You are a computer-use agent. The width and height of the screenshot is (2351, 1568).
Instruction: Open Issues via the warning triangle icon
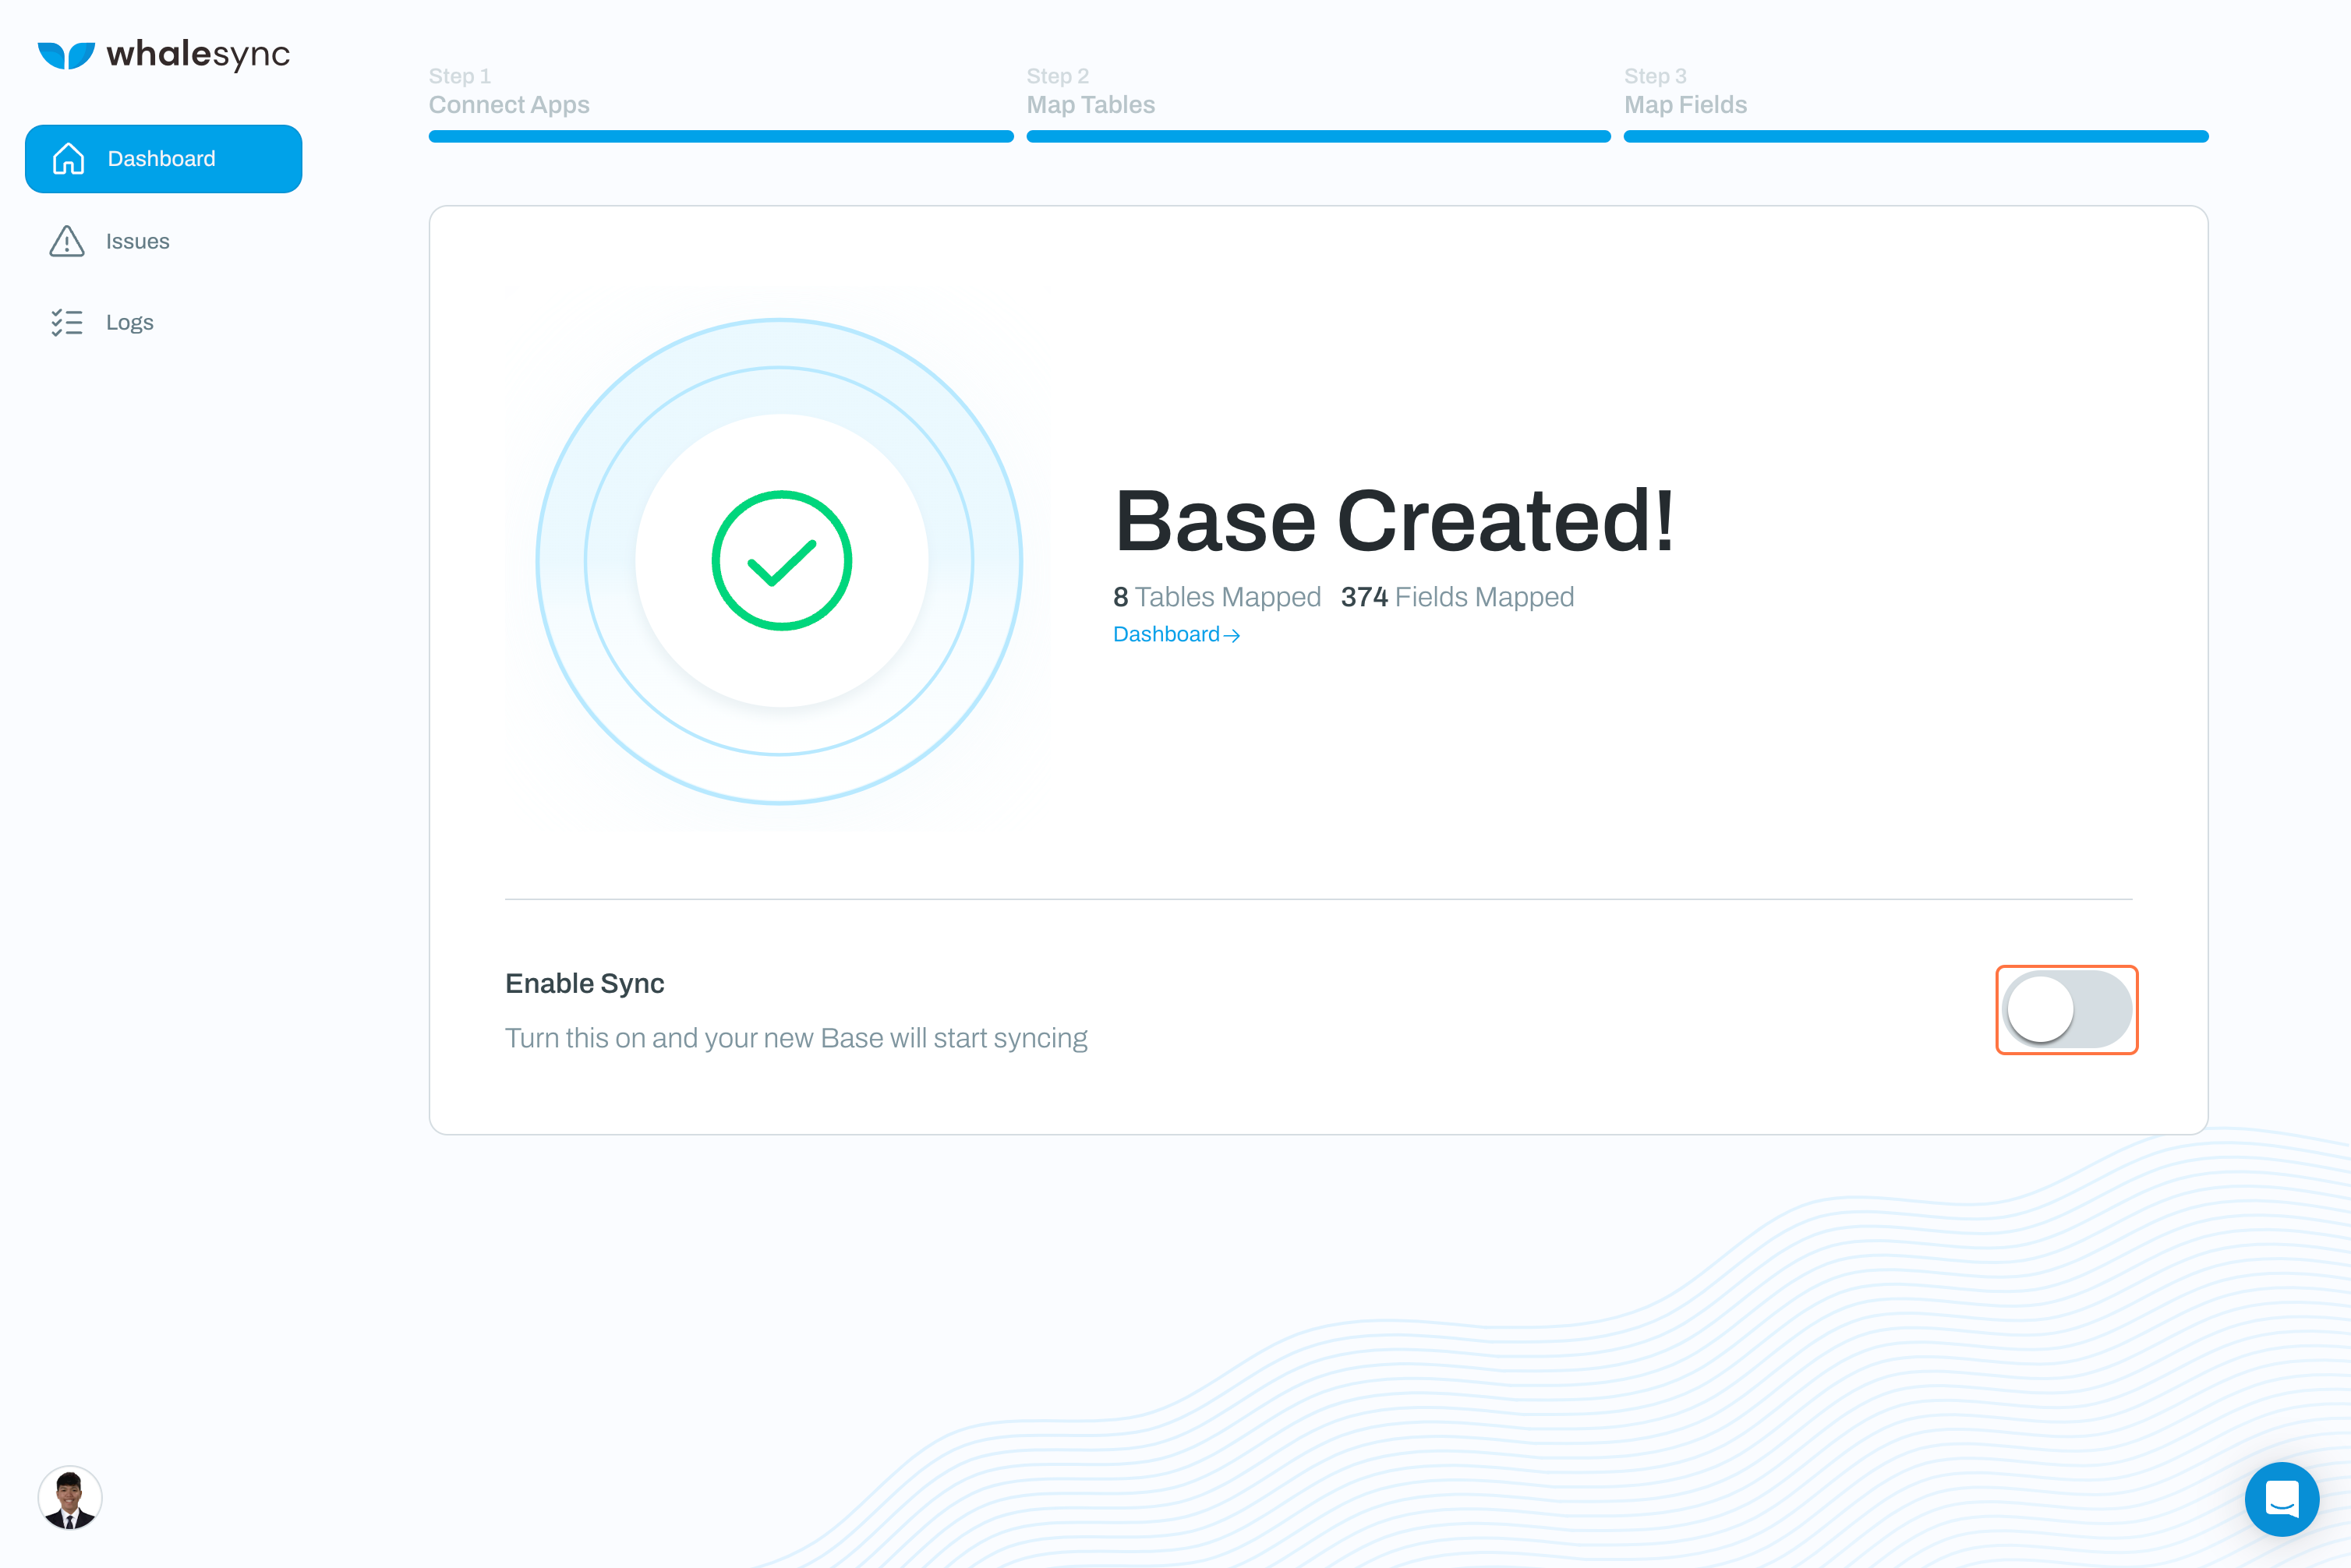66,241
